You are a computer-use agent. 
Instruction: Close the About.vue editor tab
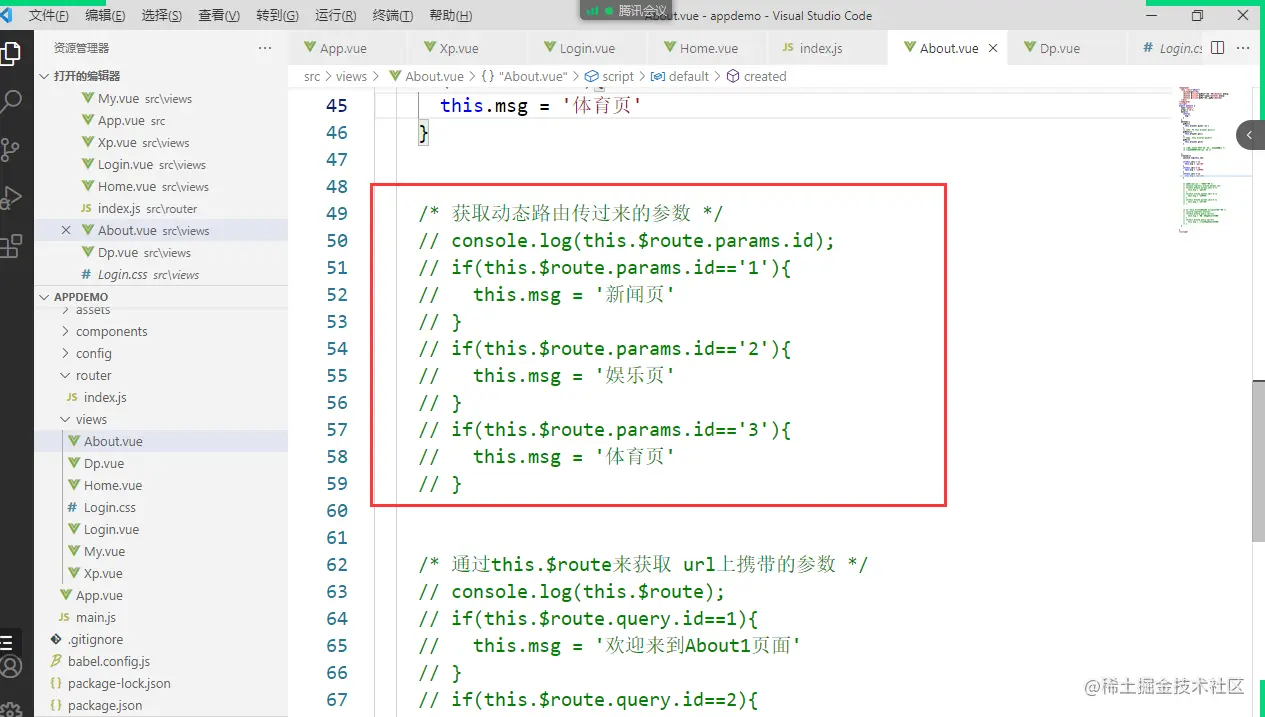(x=993, y=48)
